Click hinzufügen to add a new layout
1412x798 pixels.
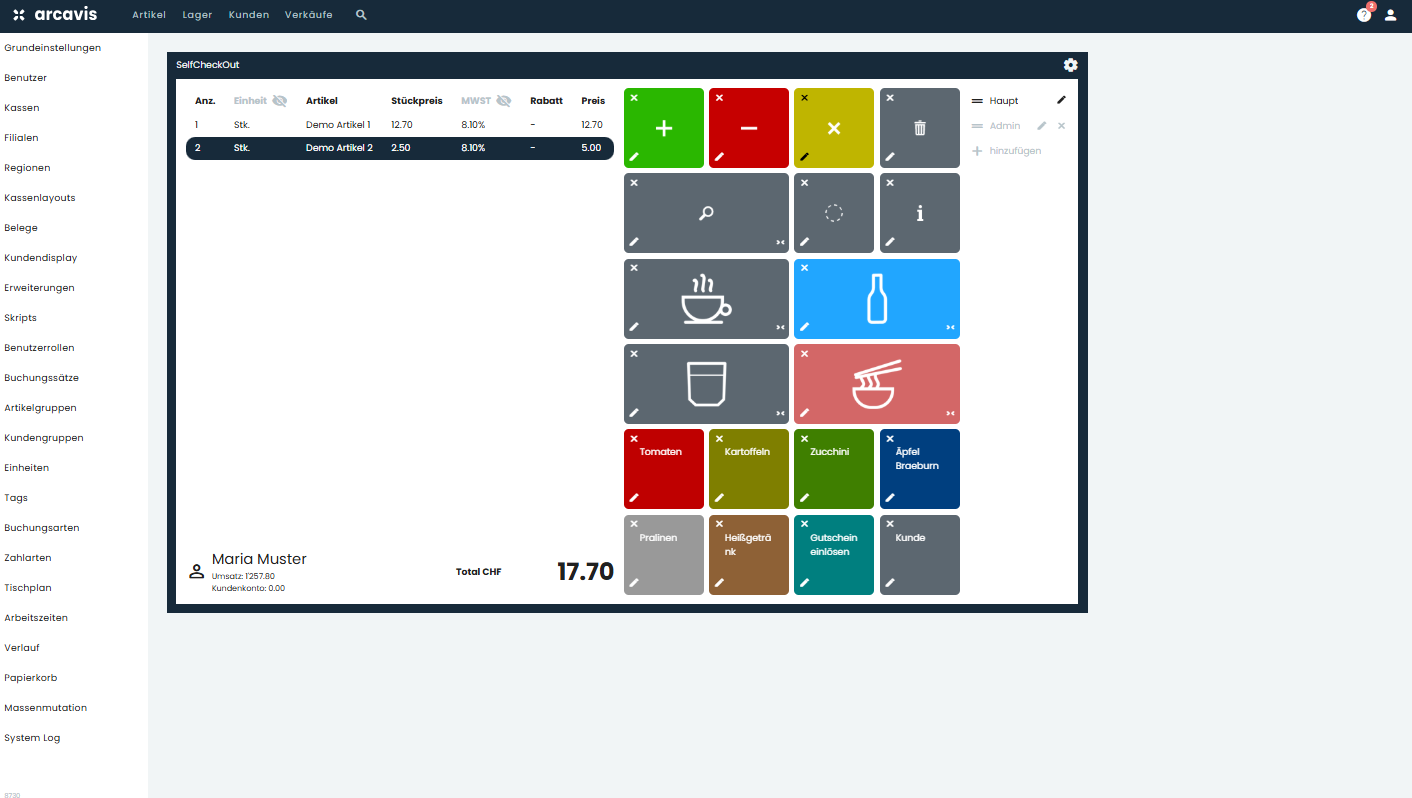pyautogui.click(x=1013, y=150)
